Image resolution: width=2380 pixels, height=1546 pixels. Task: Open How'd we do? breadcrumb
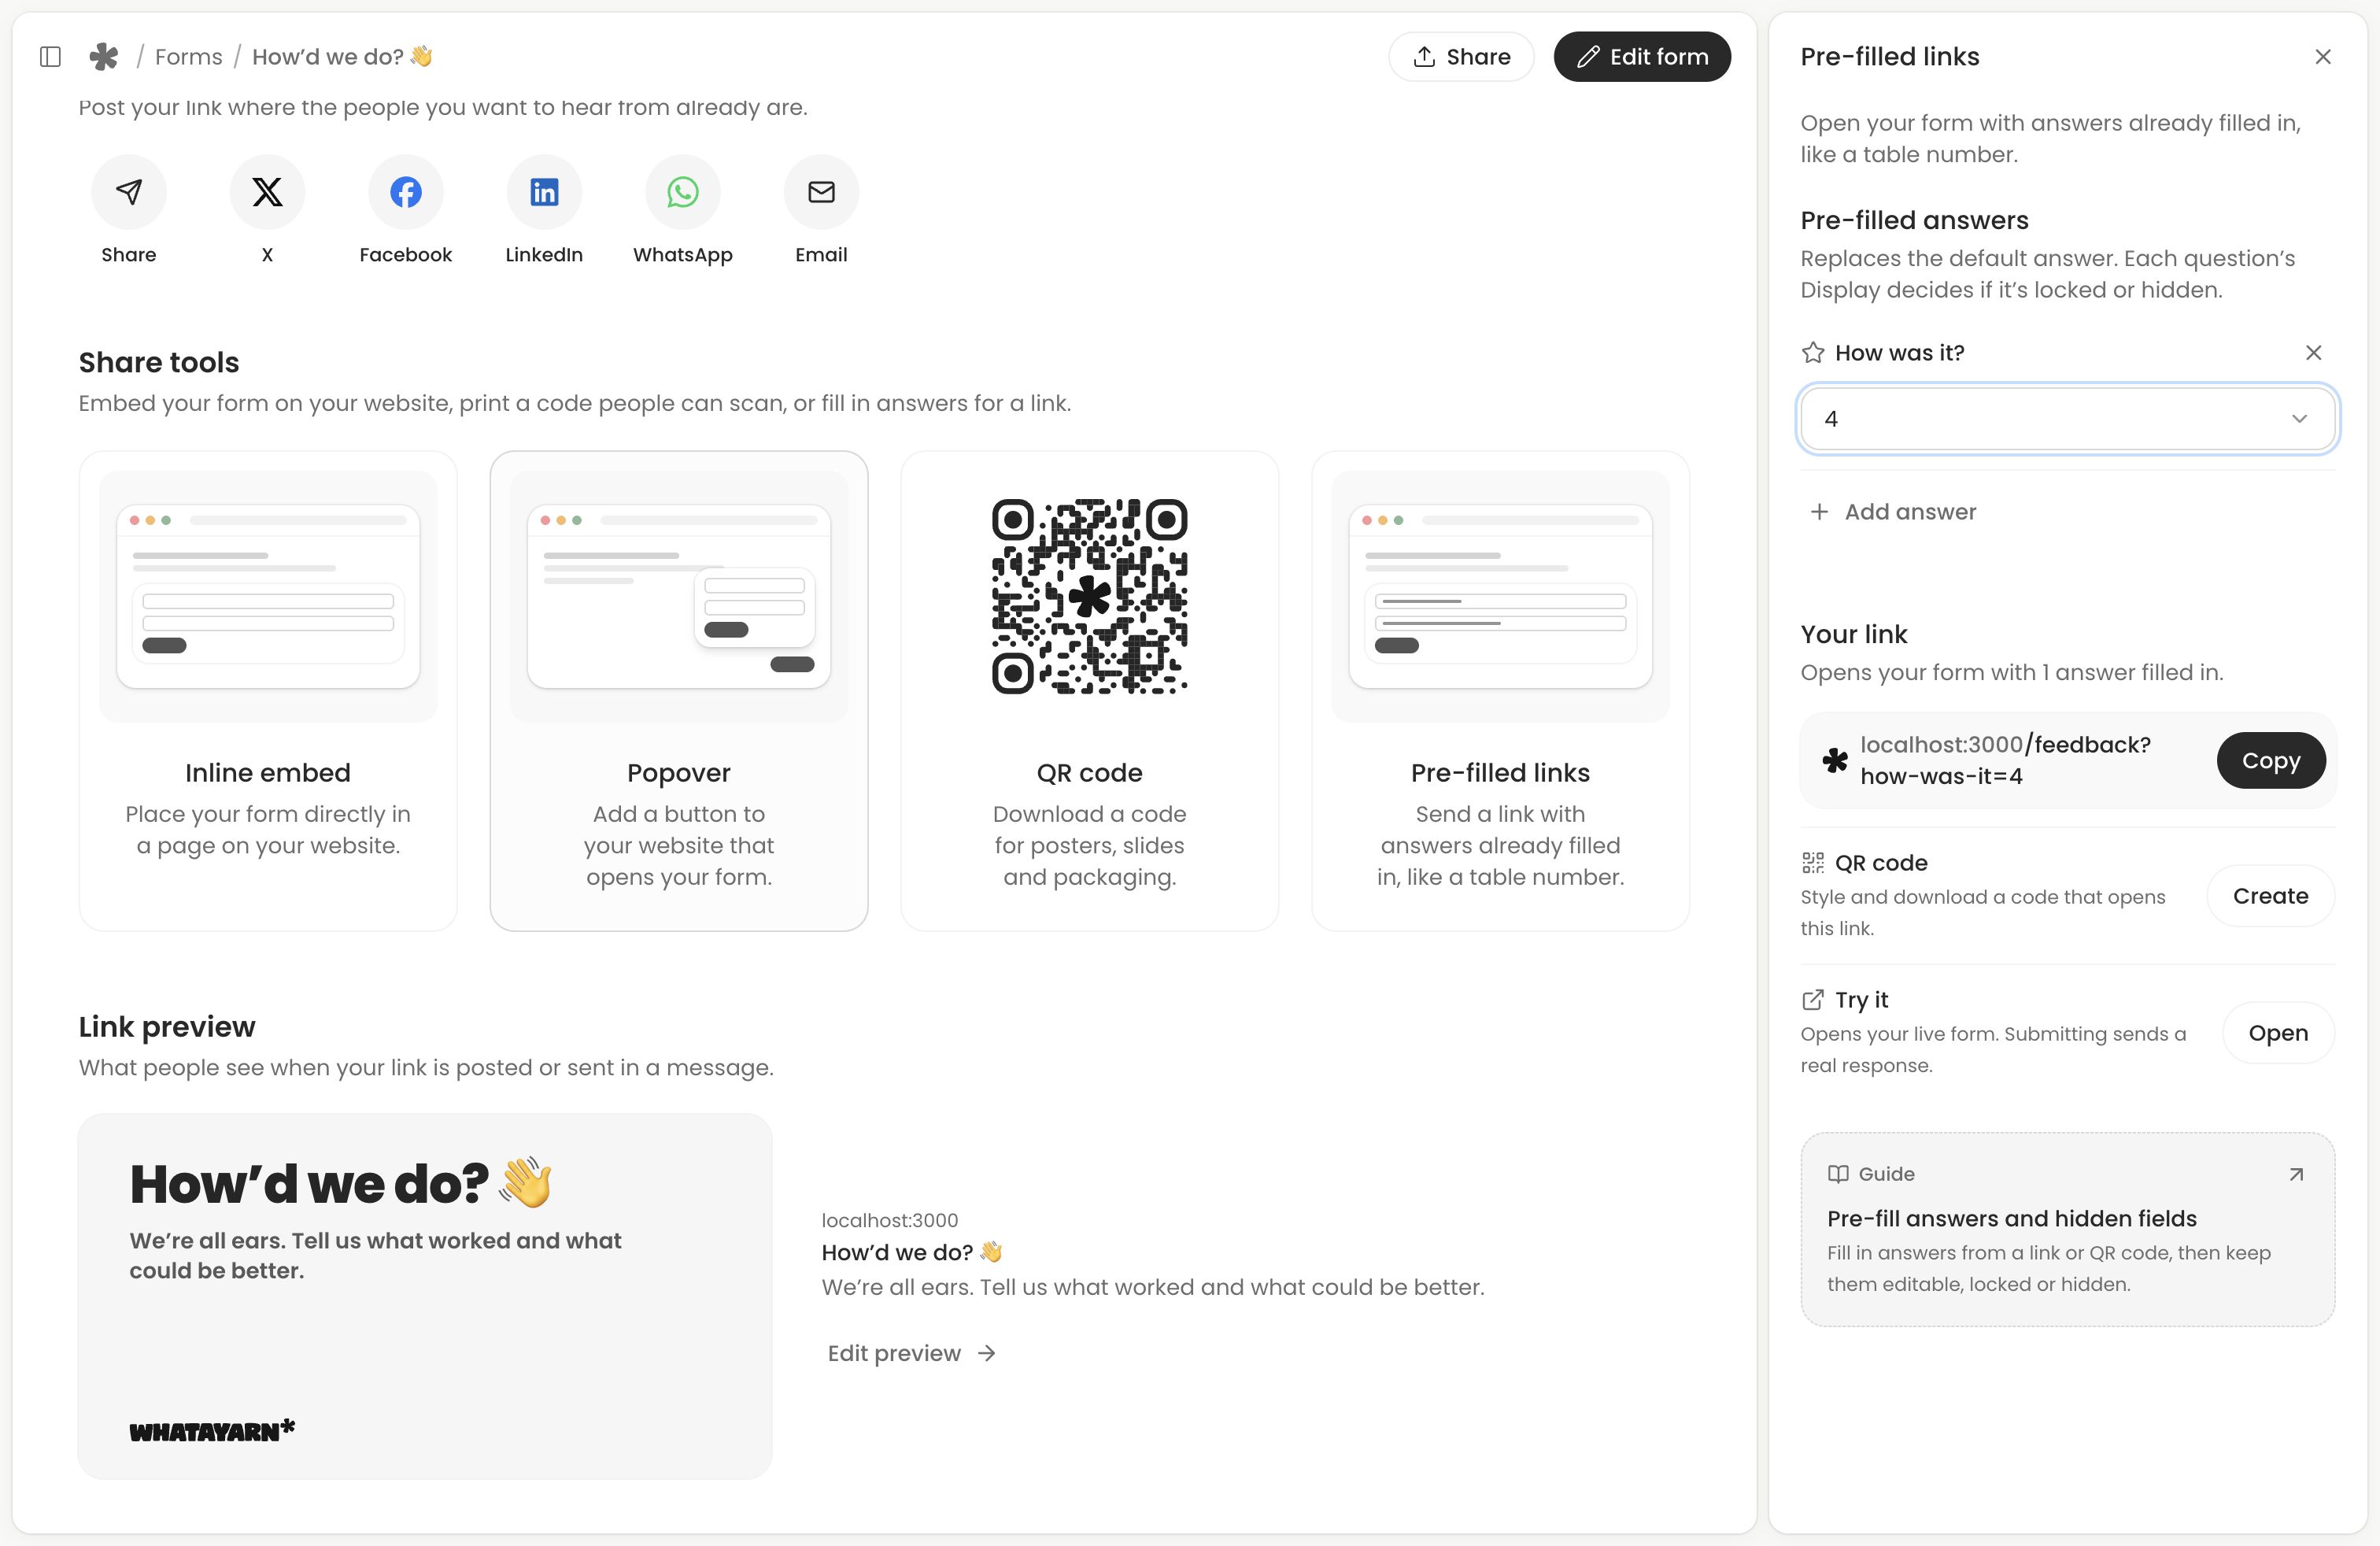coord(342,57)
